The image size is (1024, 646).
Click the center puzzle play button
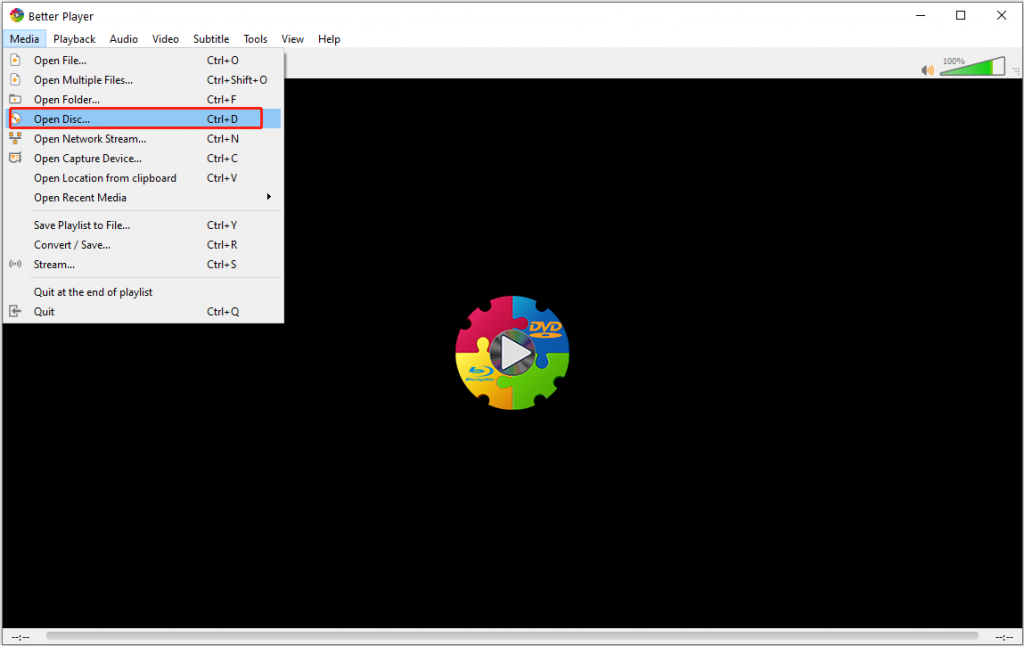[513, 353]
